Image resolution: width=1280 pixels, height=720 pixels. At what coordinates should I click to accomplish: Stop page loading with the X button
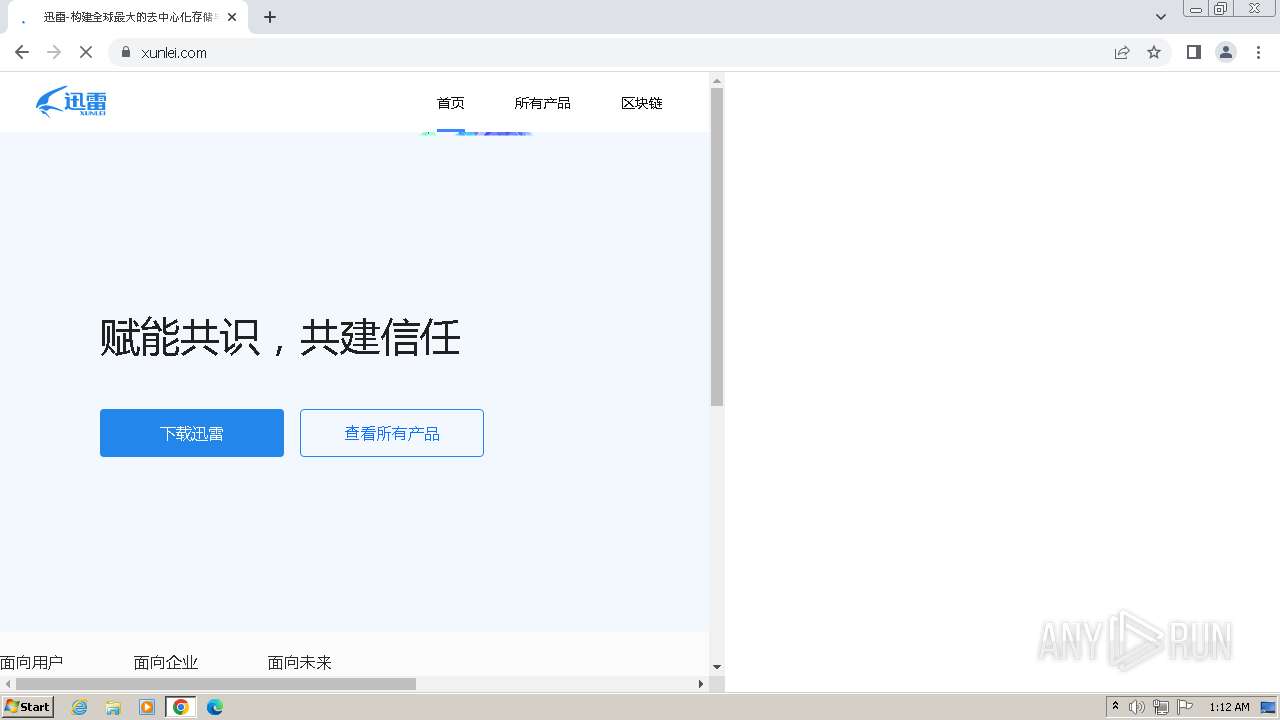86,52
